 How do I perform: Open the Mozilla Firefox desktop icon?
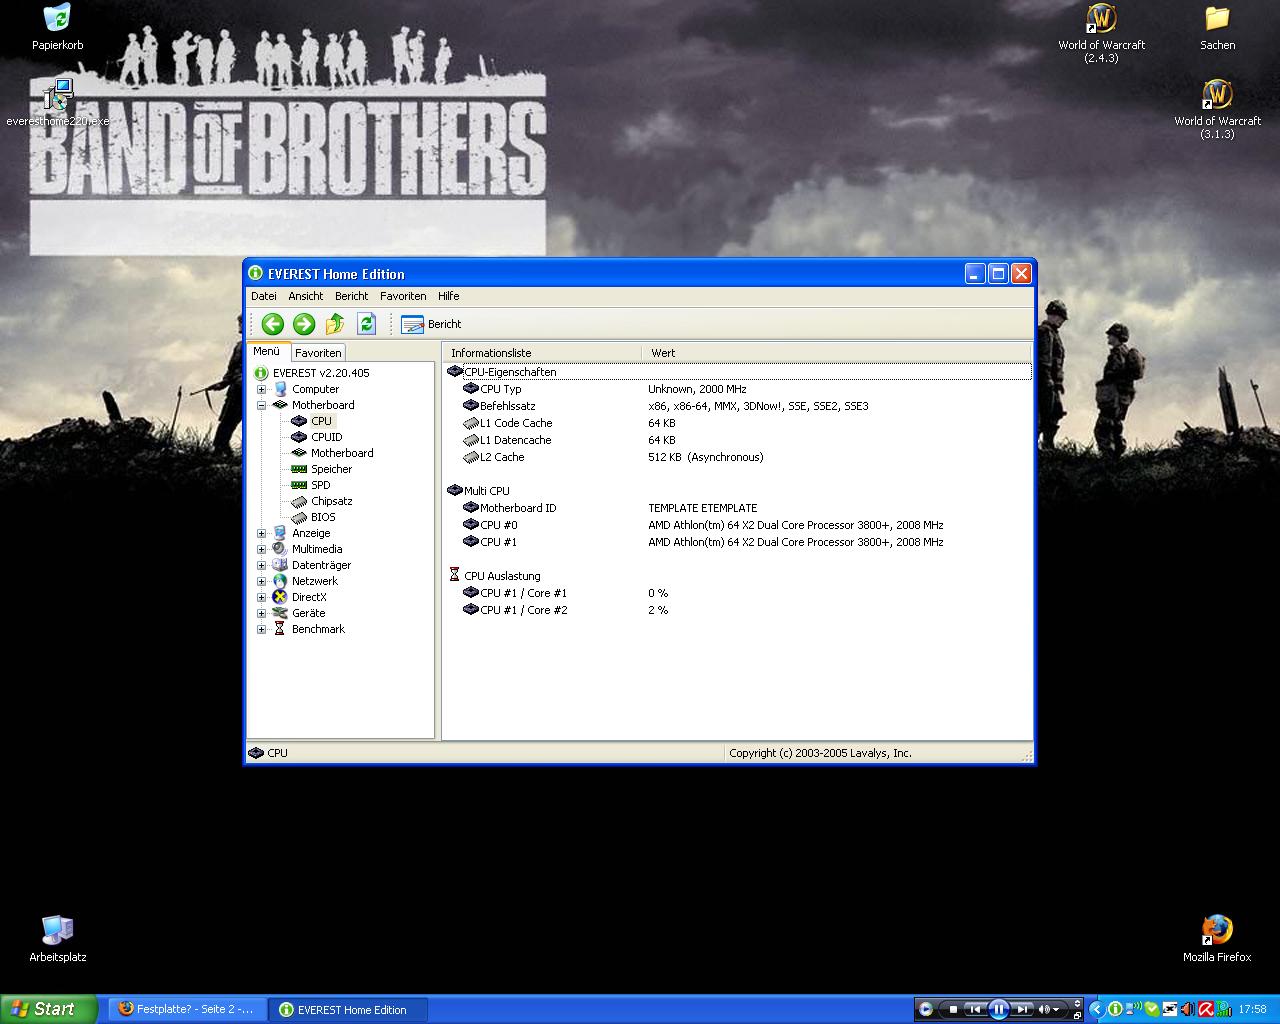click(x=1217, y=939)
